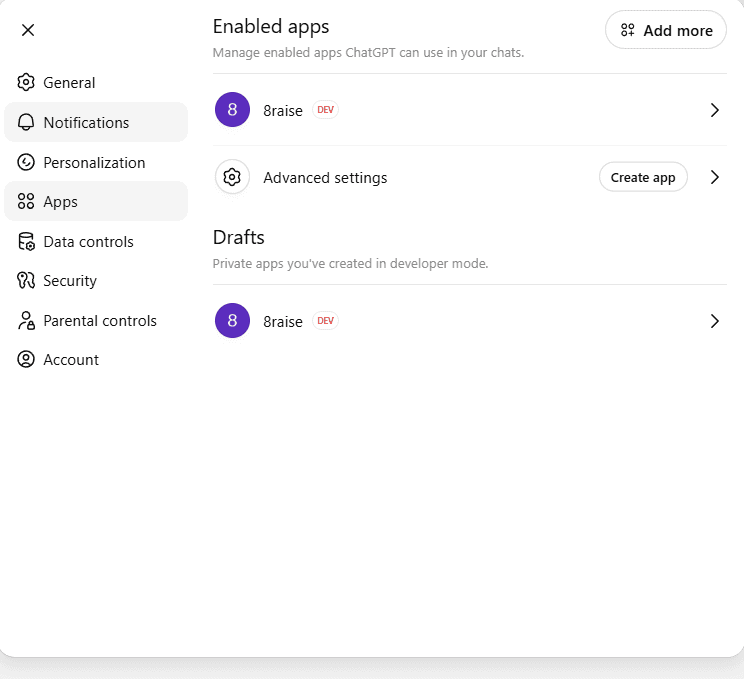Click the purple 8raise avatar under Drafts
This screenshot has height=679, width=744.
pyautogui.click(x=232, y=321)
